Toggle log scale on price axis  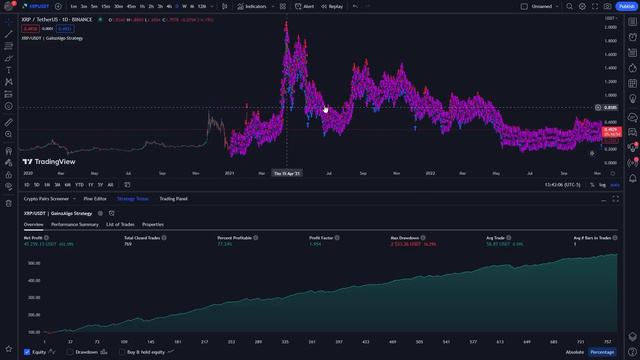tap(602, 185)
